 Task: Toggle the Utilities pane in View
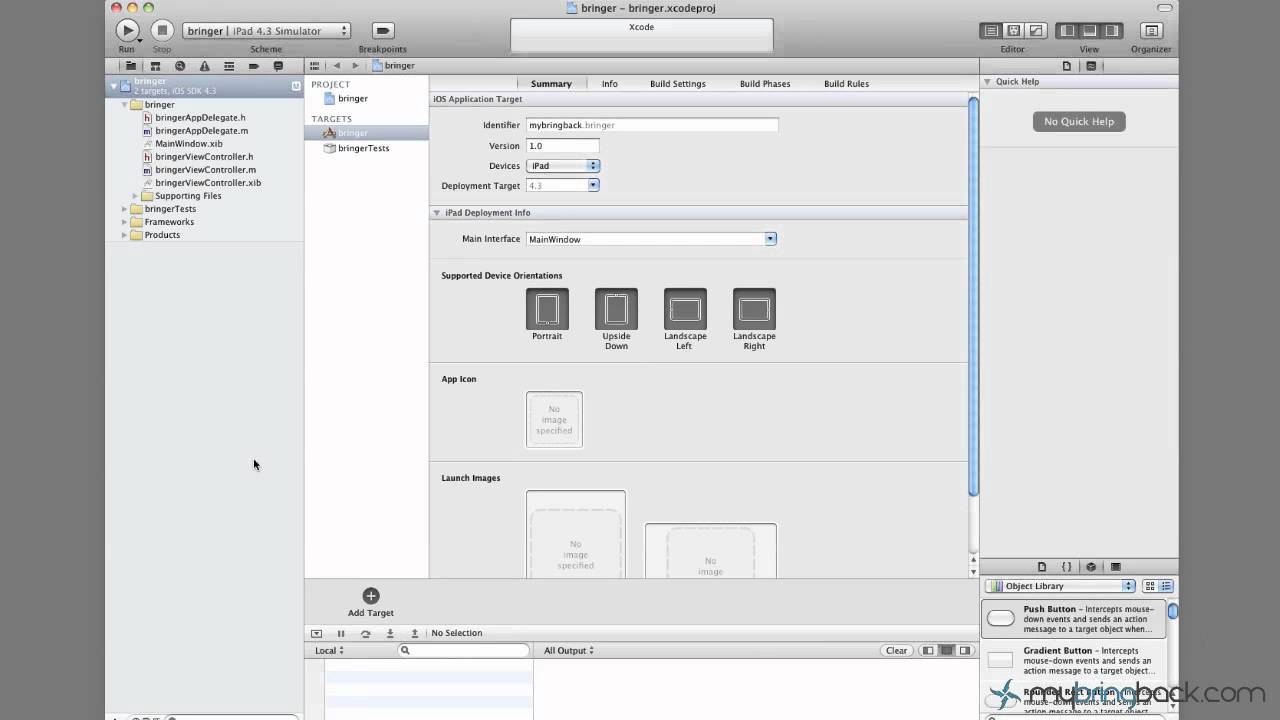1112,31
